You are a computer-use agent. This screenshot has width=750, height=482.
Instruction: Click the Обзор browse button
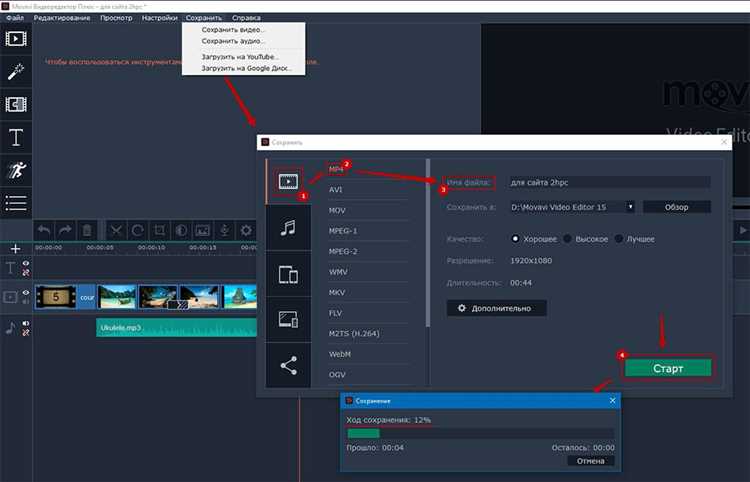pyautogui.click(x=676, y=207)
